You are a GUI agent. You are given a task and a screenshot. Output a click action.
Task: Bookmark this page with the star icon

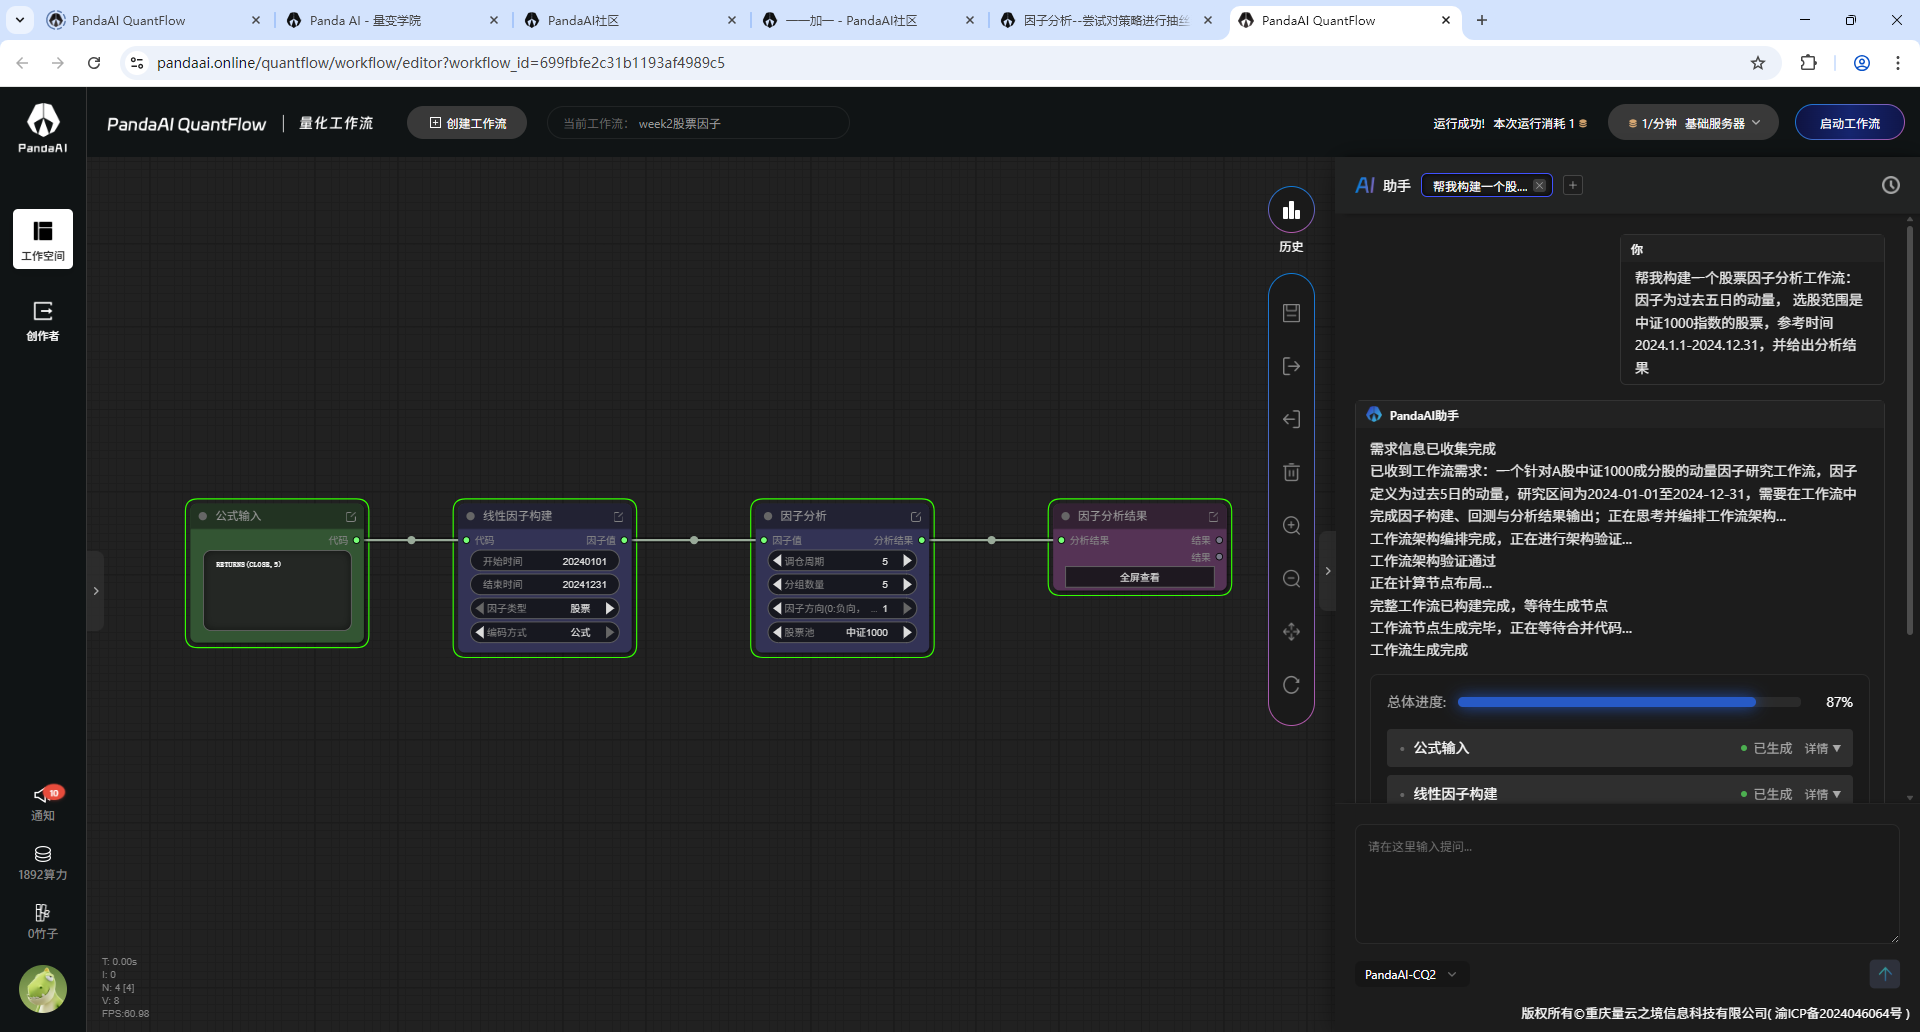pos(1758,63)
